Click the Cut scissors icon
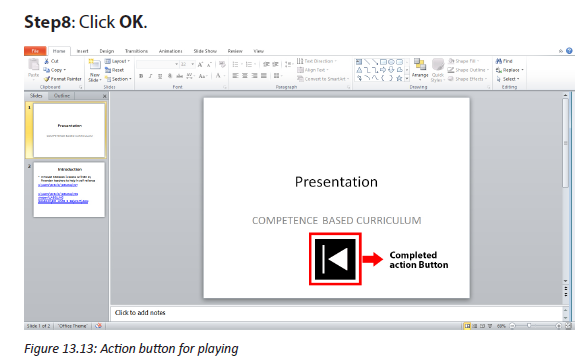Viewport: 583px width, 361px height. click(46, 61)
